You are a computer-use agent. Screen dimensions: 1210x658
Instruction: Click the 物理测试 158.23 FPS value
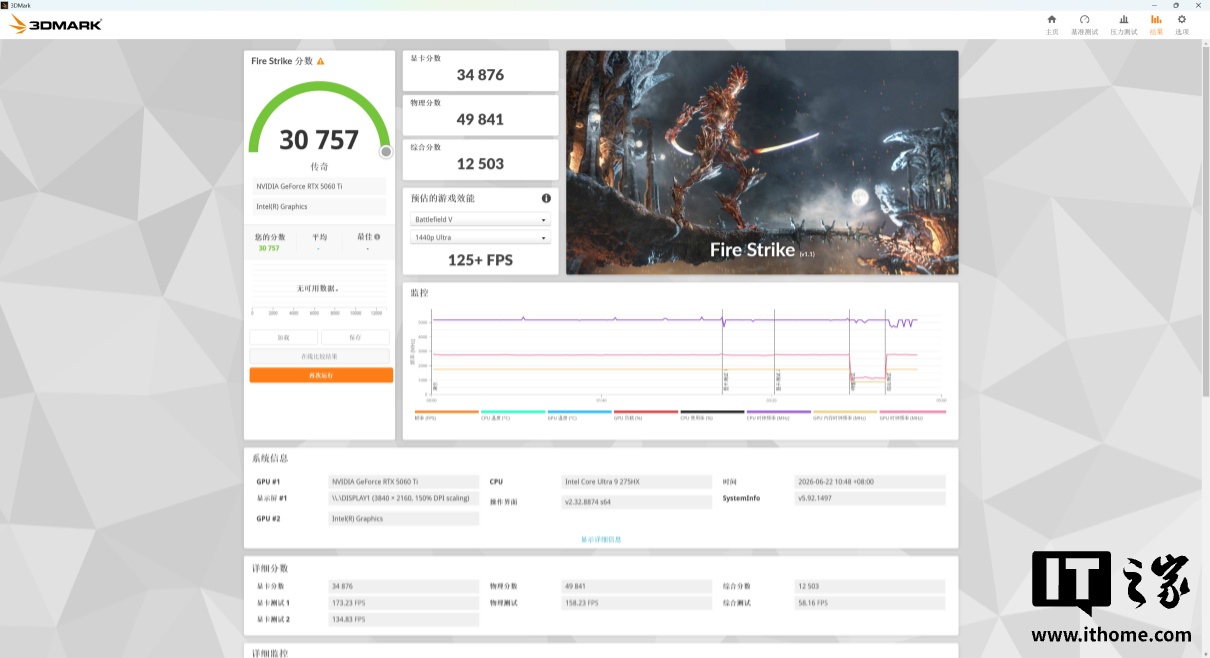point(637,603)
